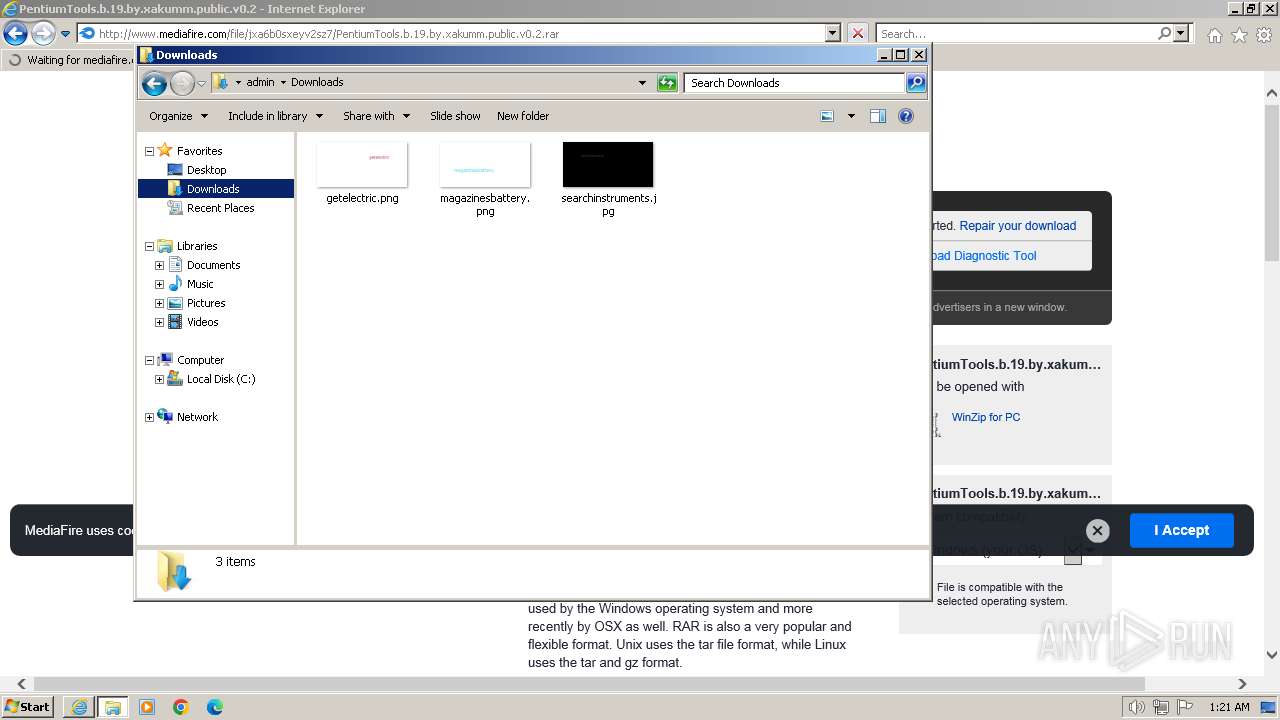The image size is (1280, 720).
Task: Open Internet Explorer favorites star
Action: tap(1239, 35)
